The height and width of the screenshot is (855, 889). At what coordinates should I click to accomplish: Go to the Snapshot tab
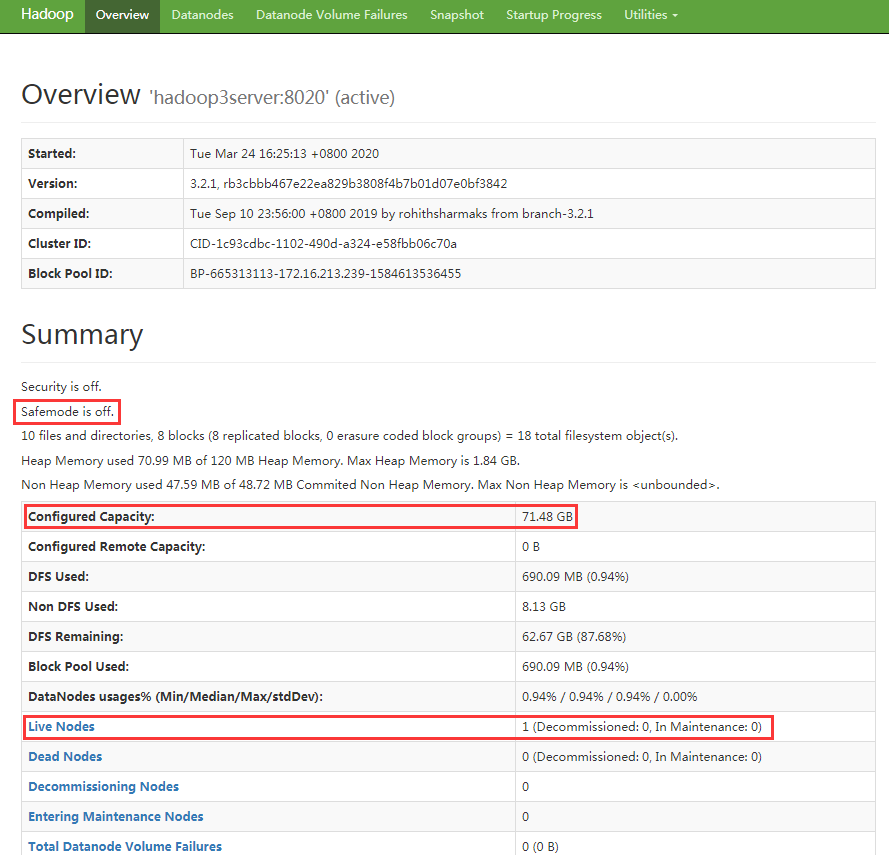click(457, 15)
